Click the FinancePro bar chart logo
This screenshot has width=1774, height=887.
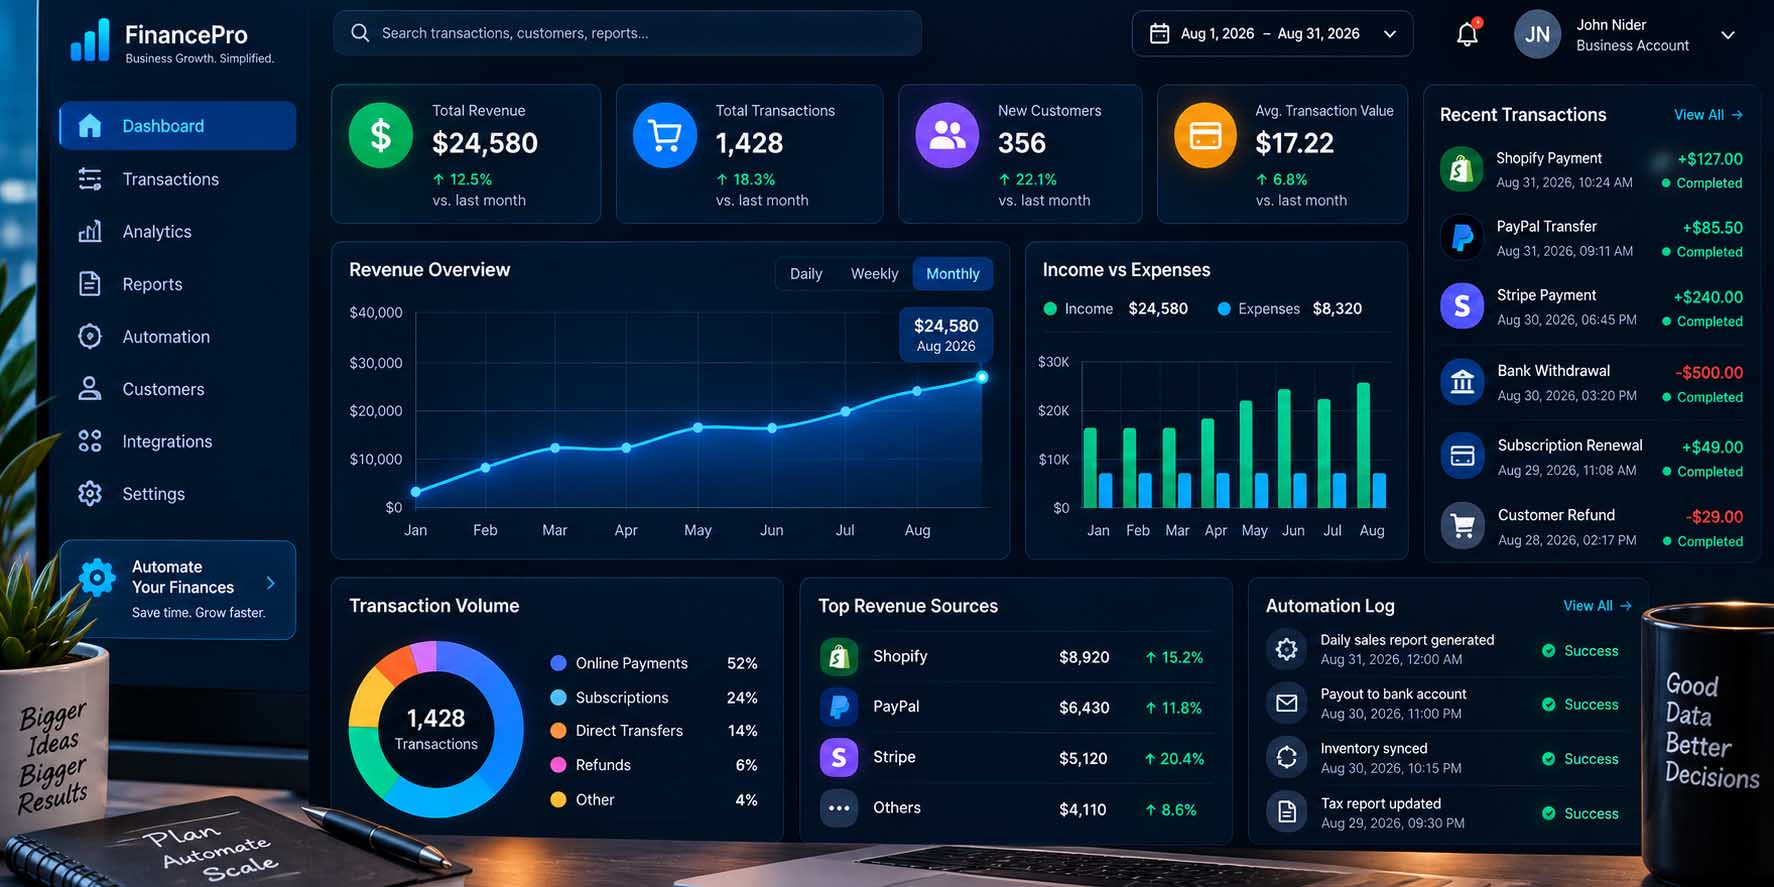(x=90, y=41)
